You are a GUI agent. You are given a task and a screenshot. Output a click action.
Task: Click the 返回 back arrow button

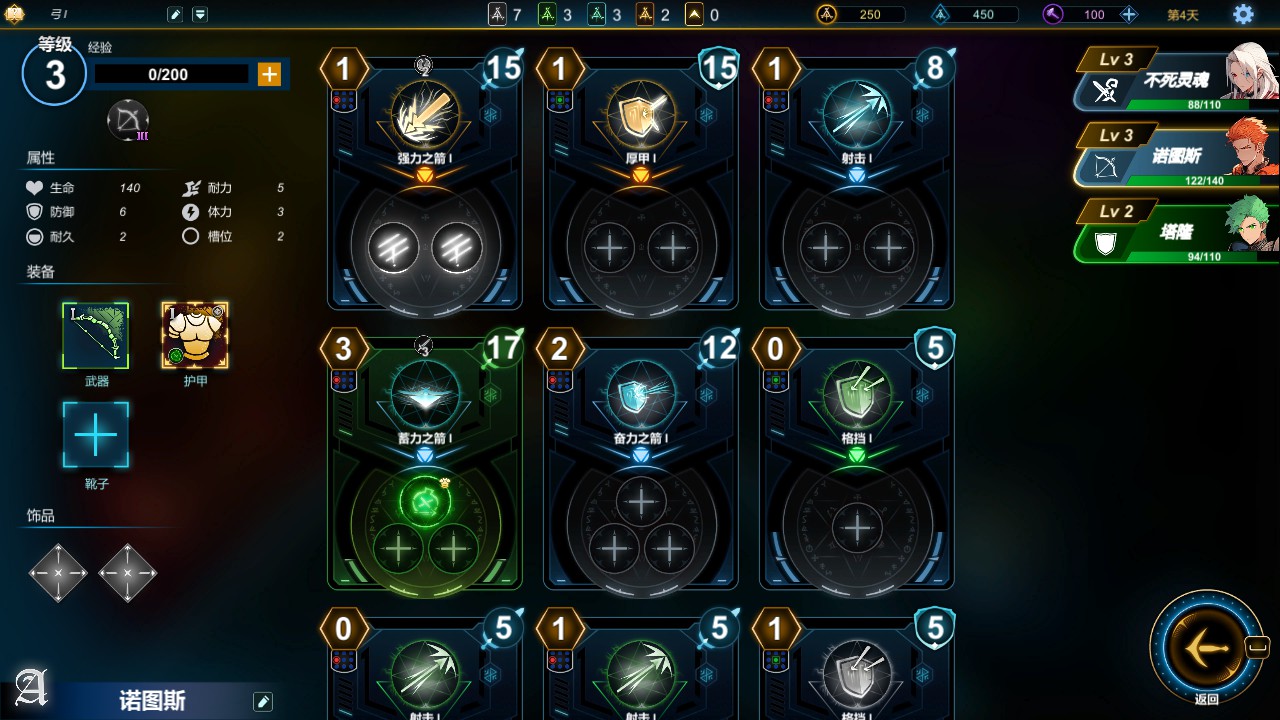click(x=1203, y=648)
